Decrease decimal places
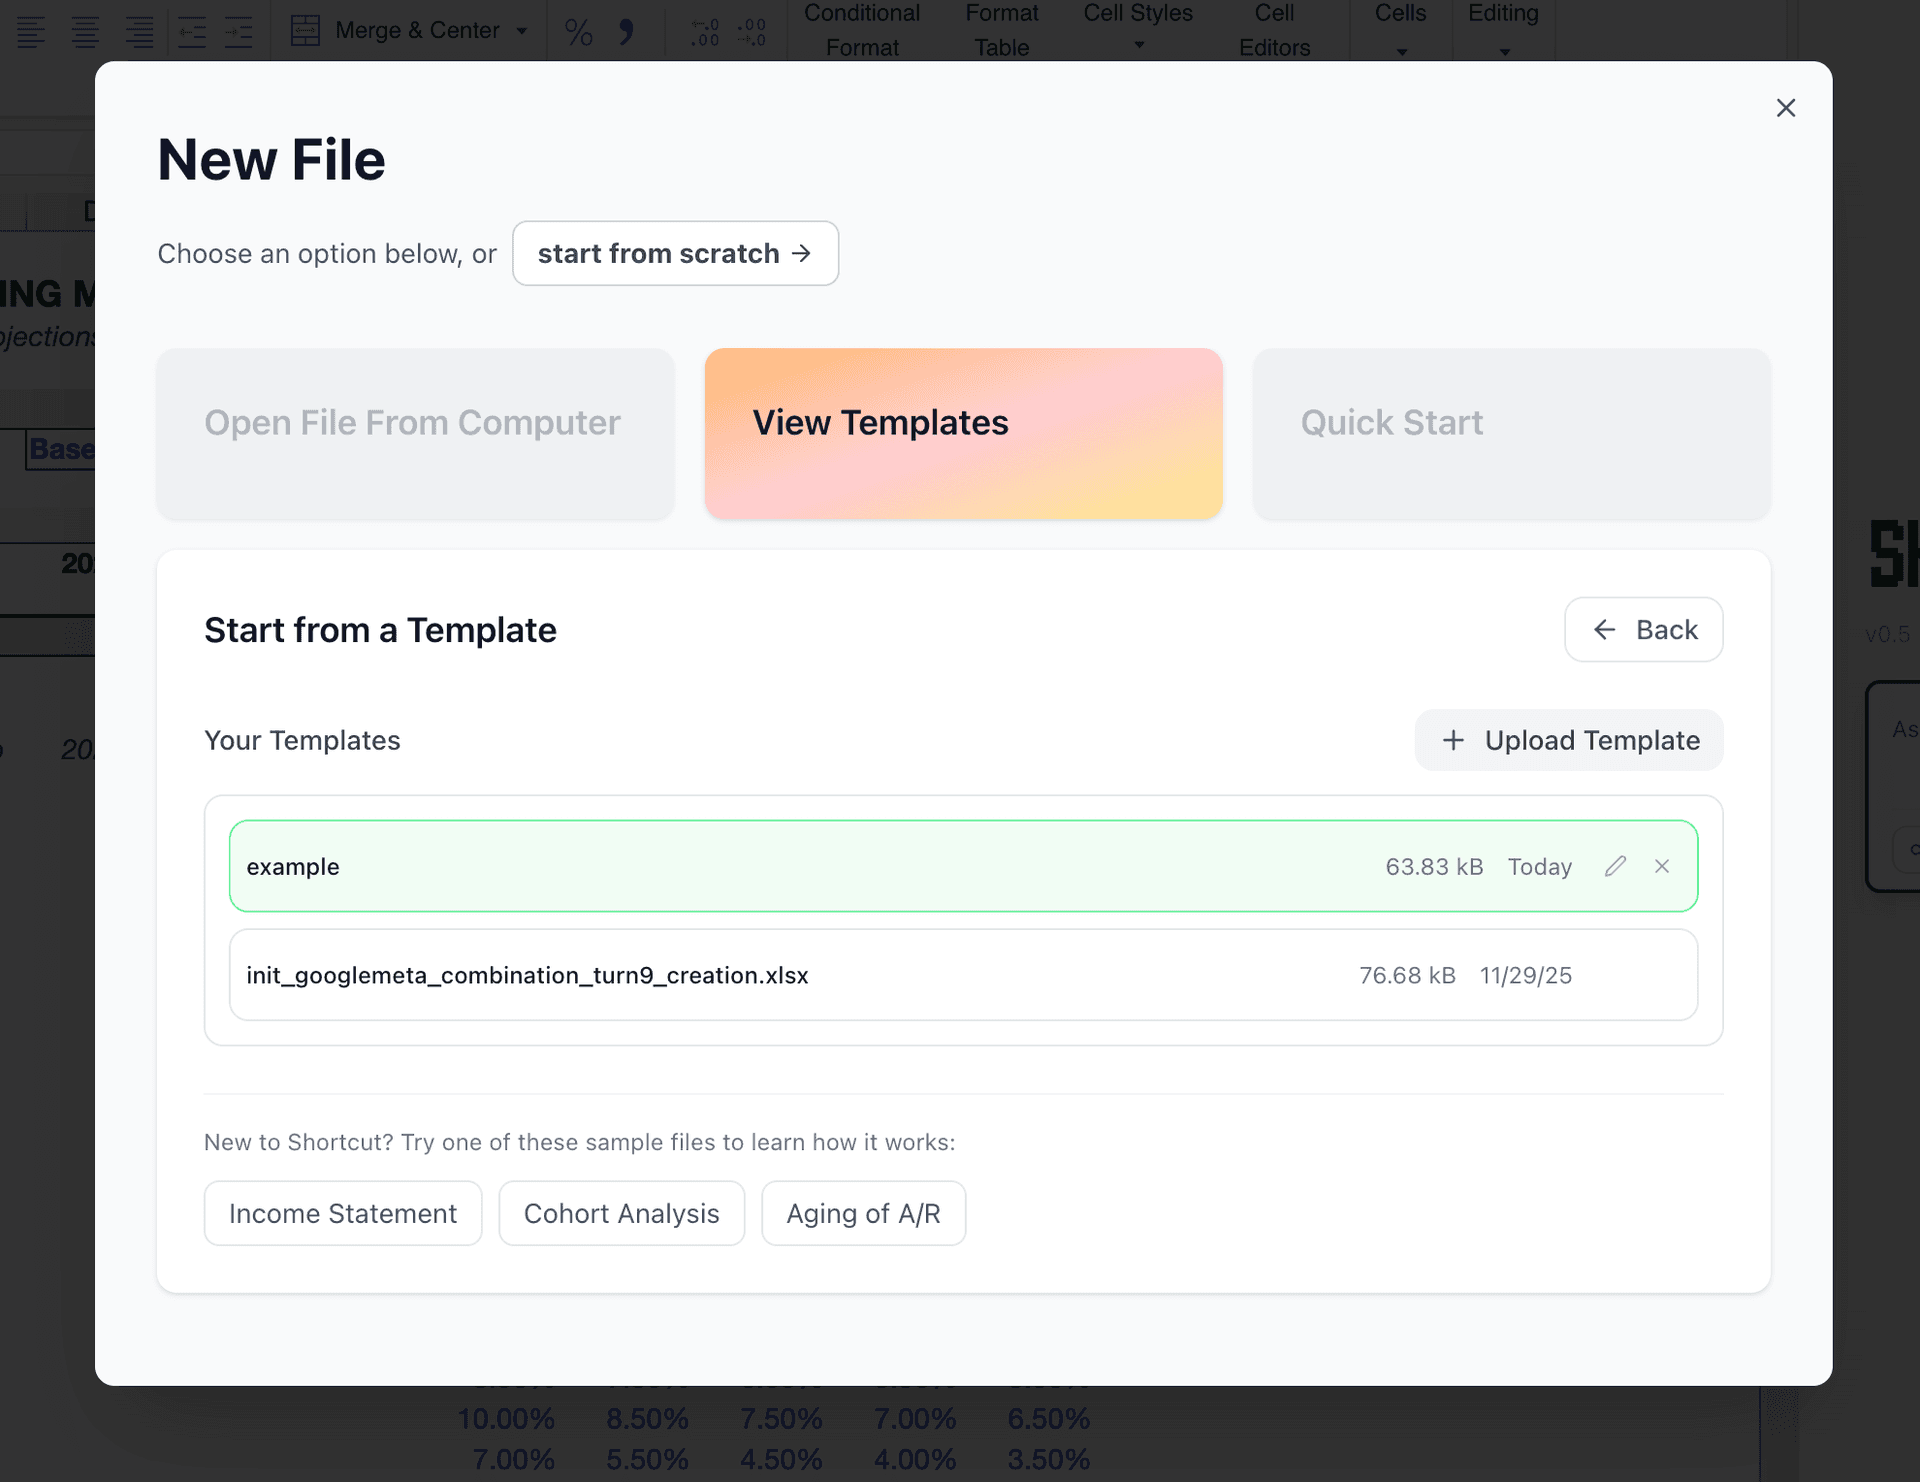Image resolution: width=1920 pixels, height=1482 pixels. (750, 30)
